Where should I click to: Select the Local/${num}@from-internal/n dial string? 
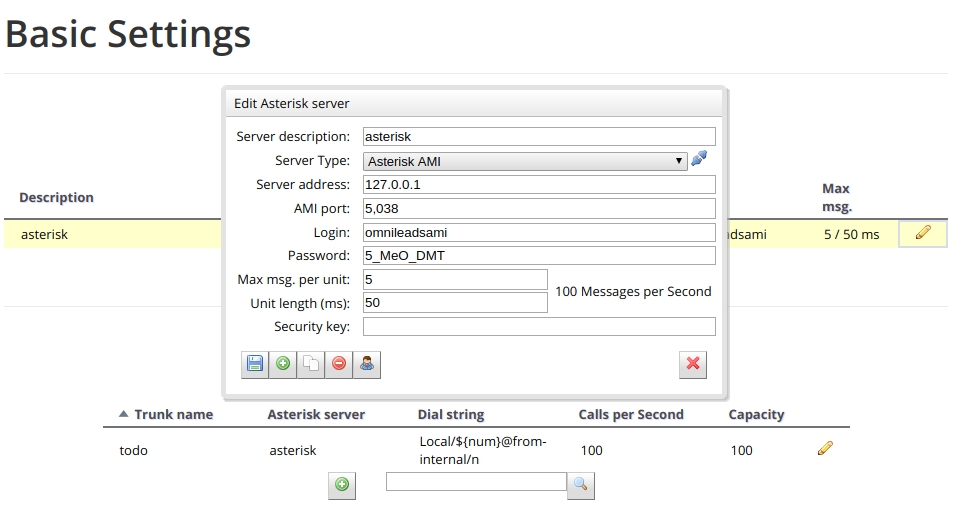coord(483,450)
